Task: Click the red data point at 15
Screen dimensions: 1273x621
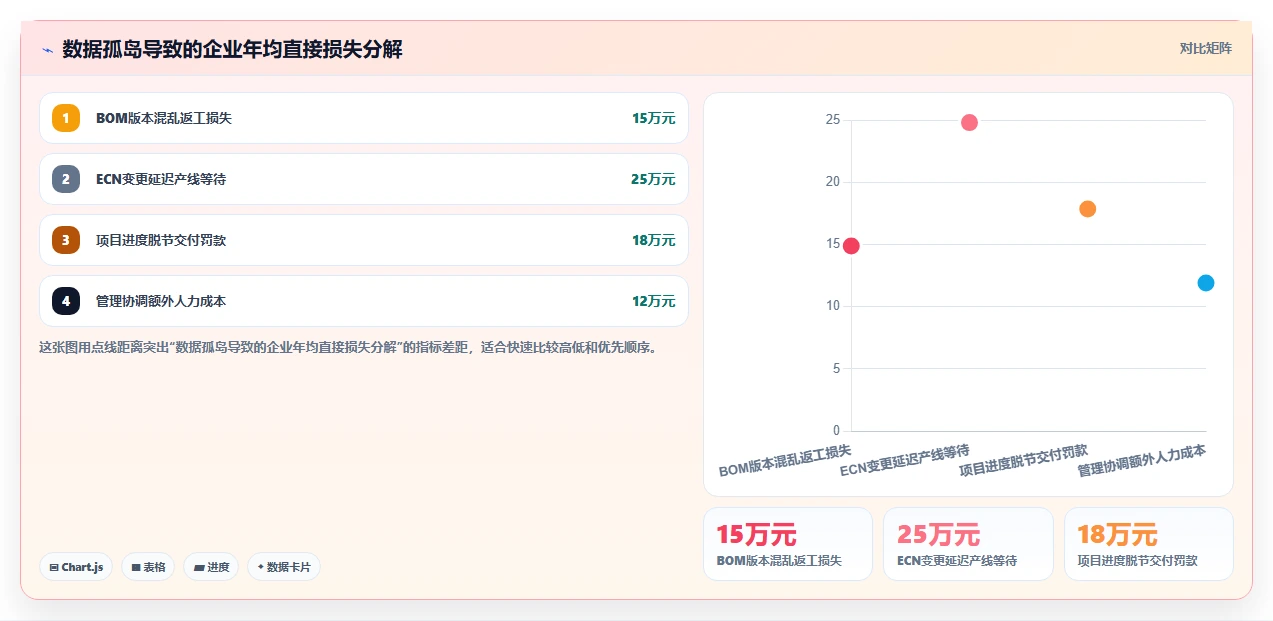Action: pos(851,246)
